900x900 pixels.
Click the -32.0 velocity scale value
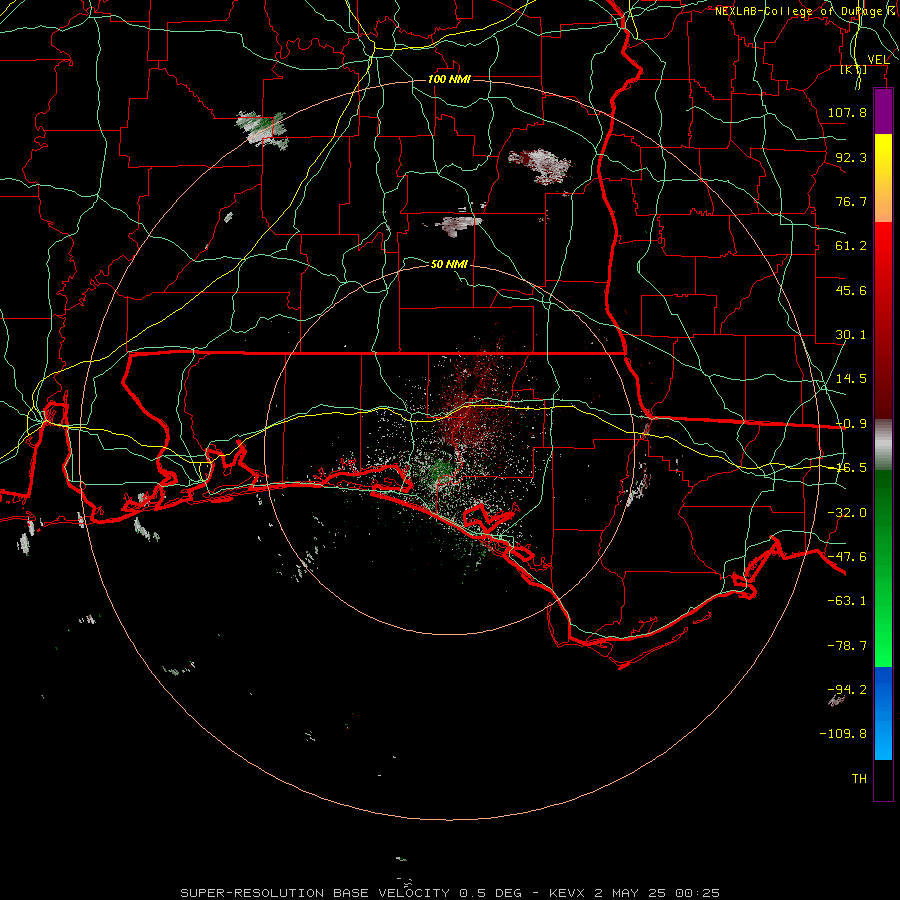(847, 513)
